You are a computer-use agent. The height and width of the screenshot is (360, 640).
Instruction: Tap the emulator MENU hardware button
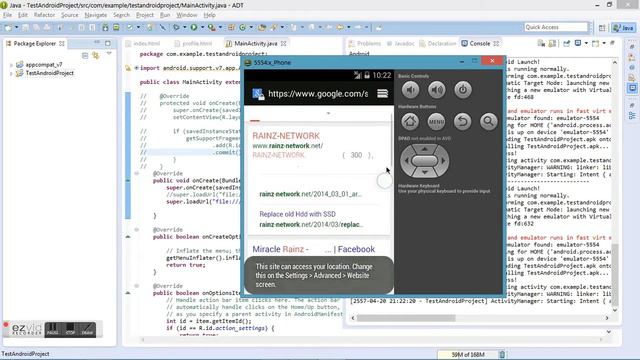coord(436,121)
